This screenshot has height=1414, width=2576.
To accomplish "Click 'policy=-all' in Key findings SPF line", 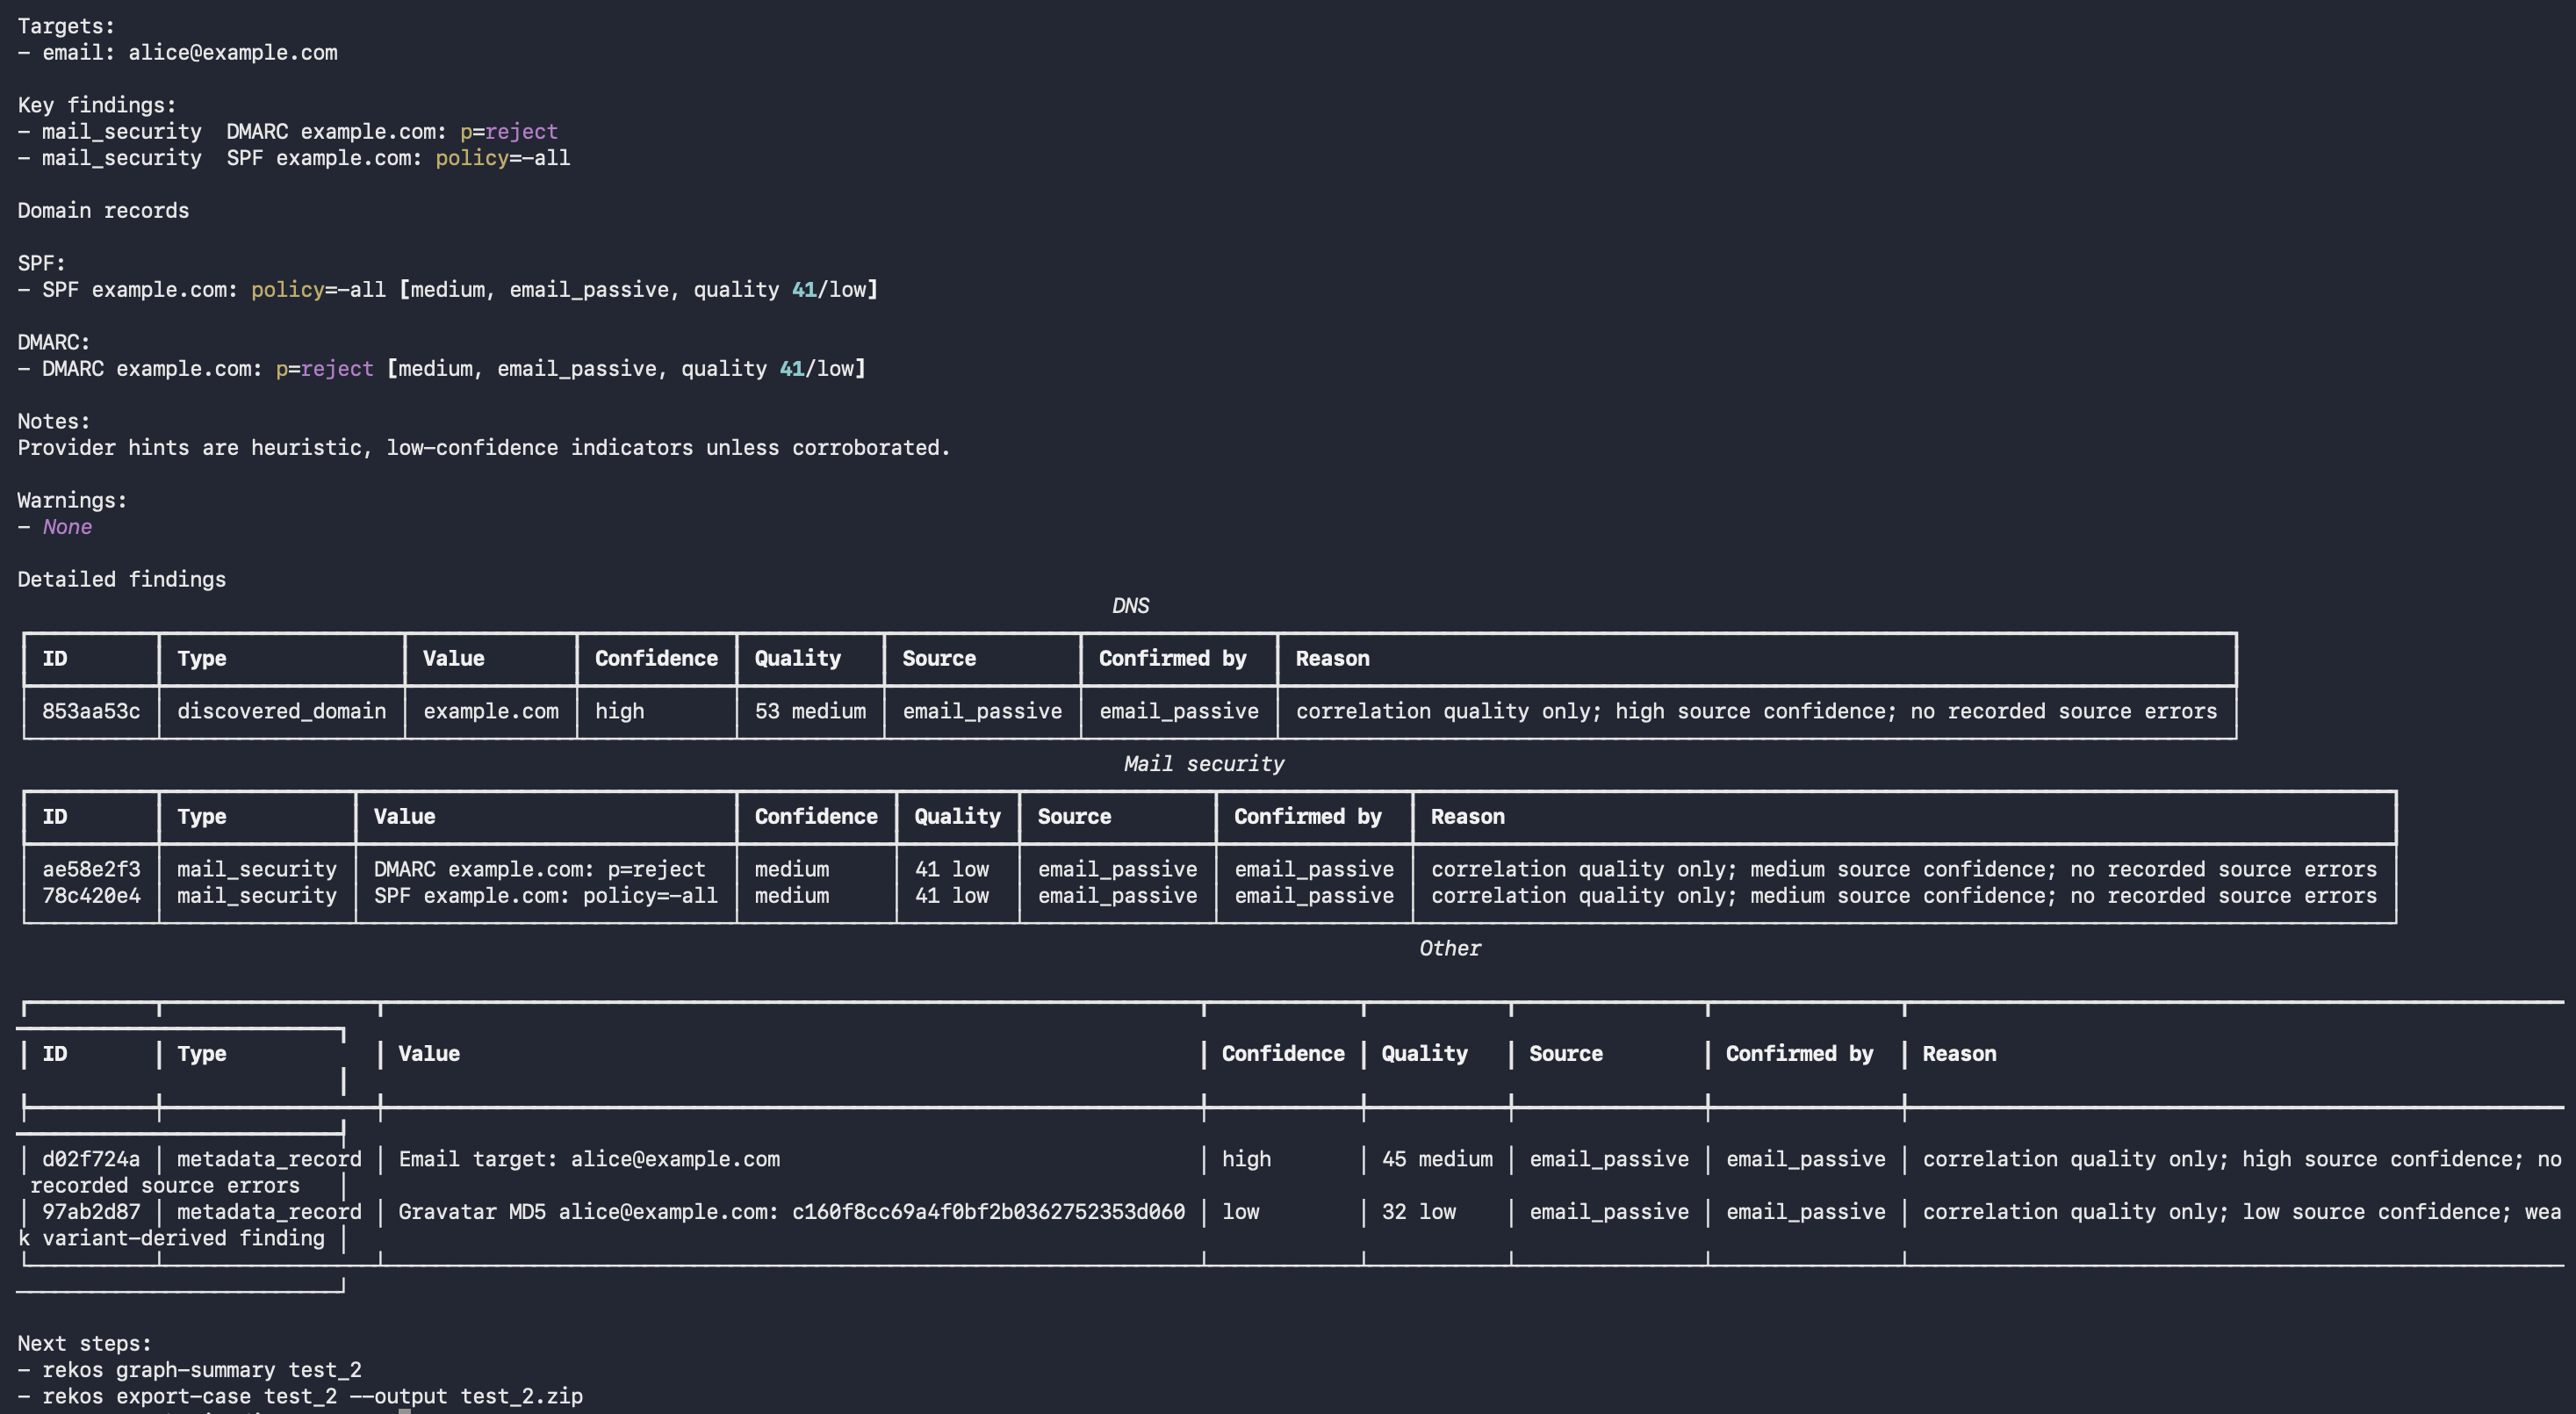I will [503, 158].
